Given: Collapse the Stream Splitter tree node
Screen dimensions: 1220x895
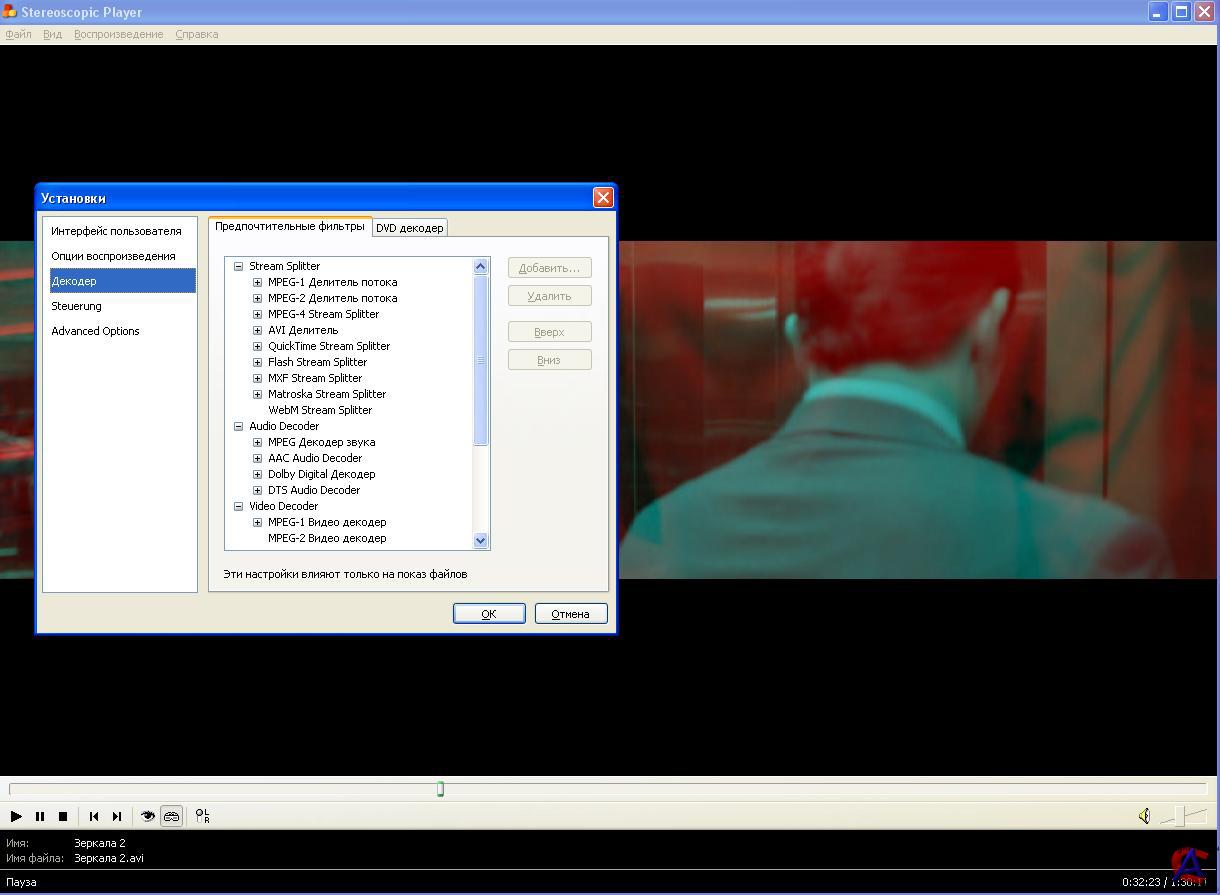Looking at the screenshot, I should click(238, 266).
